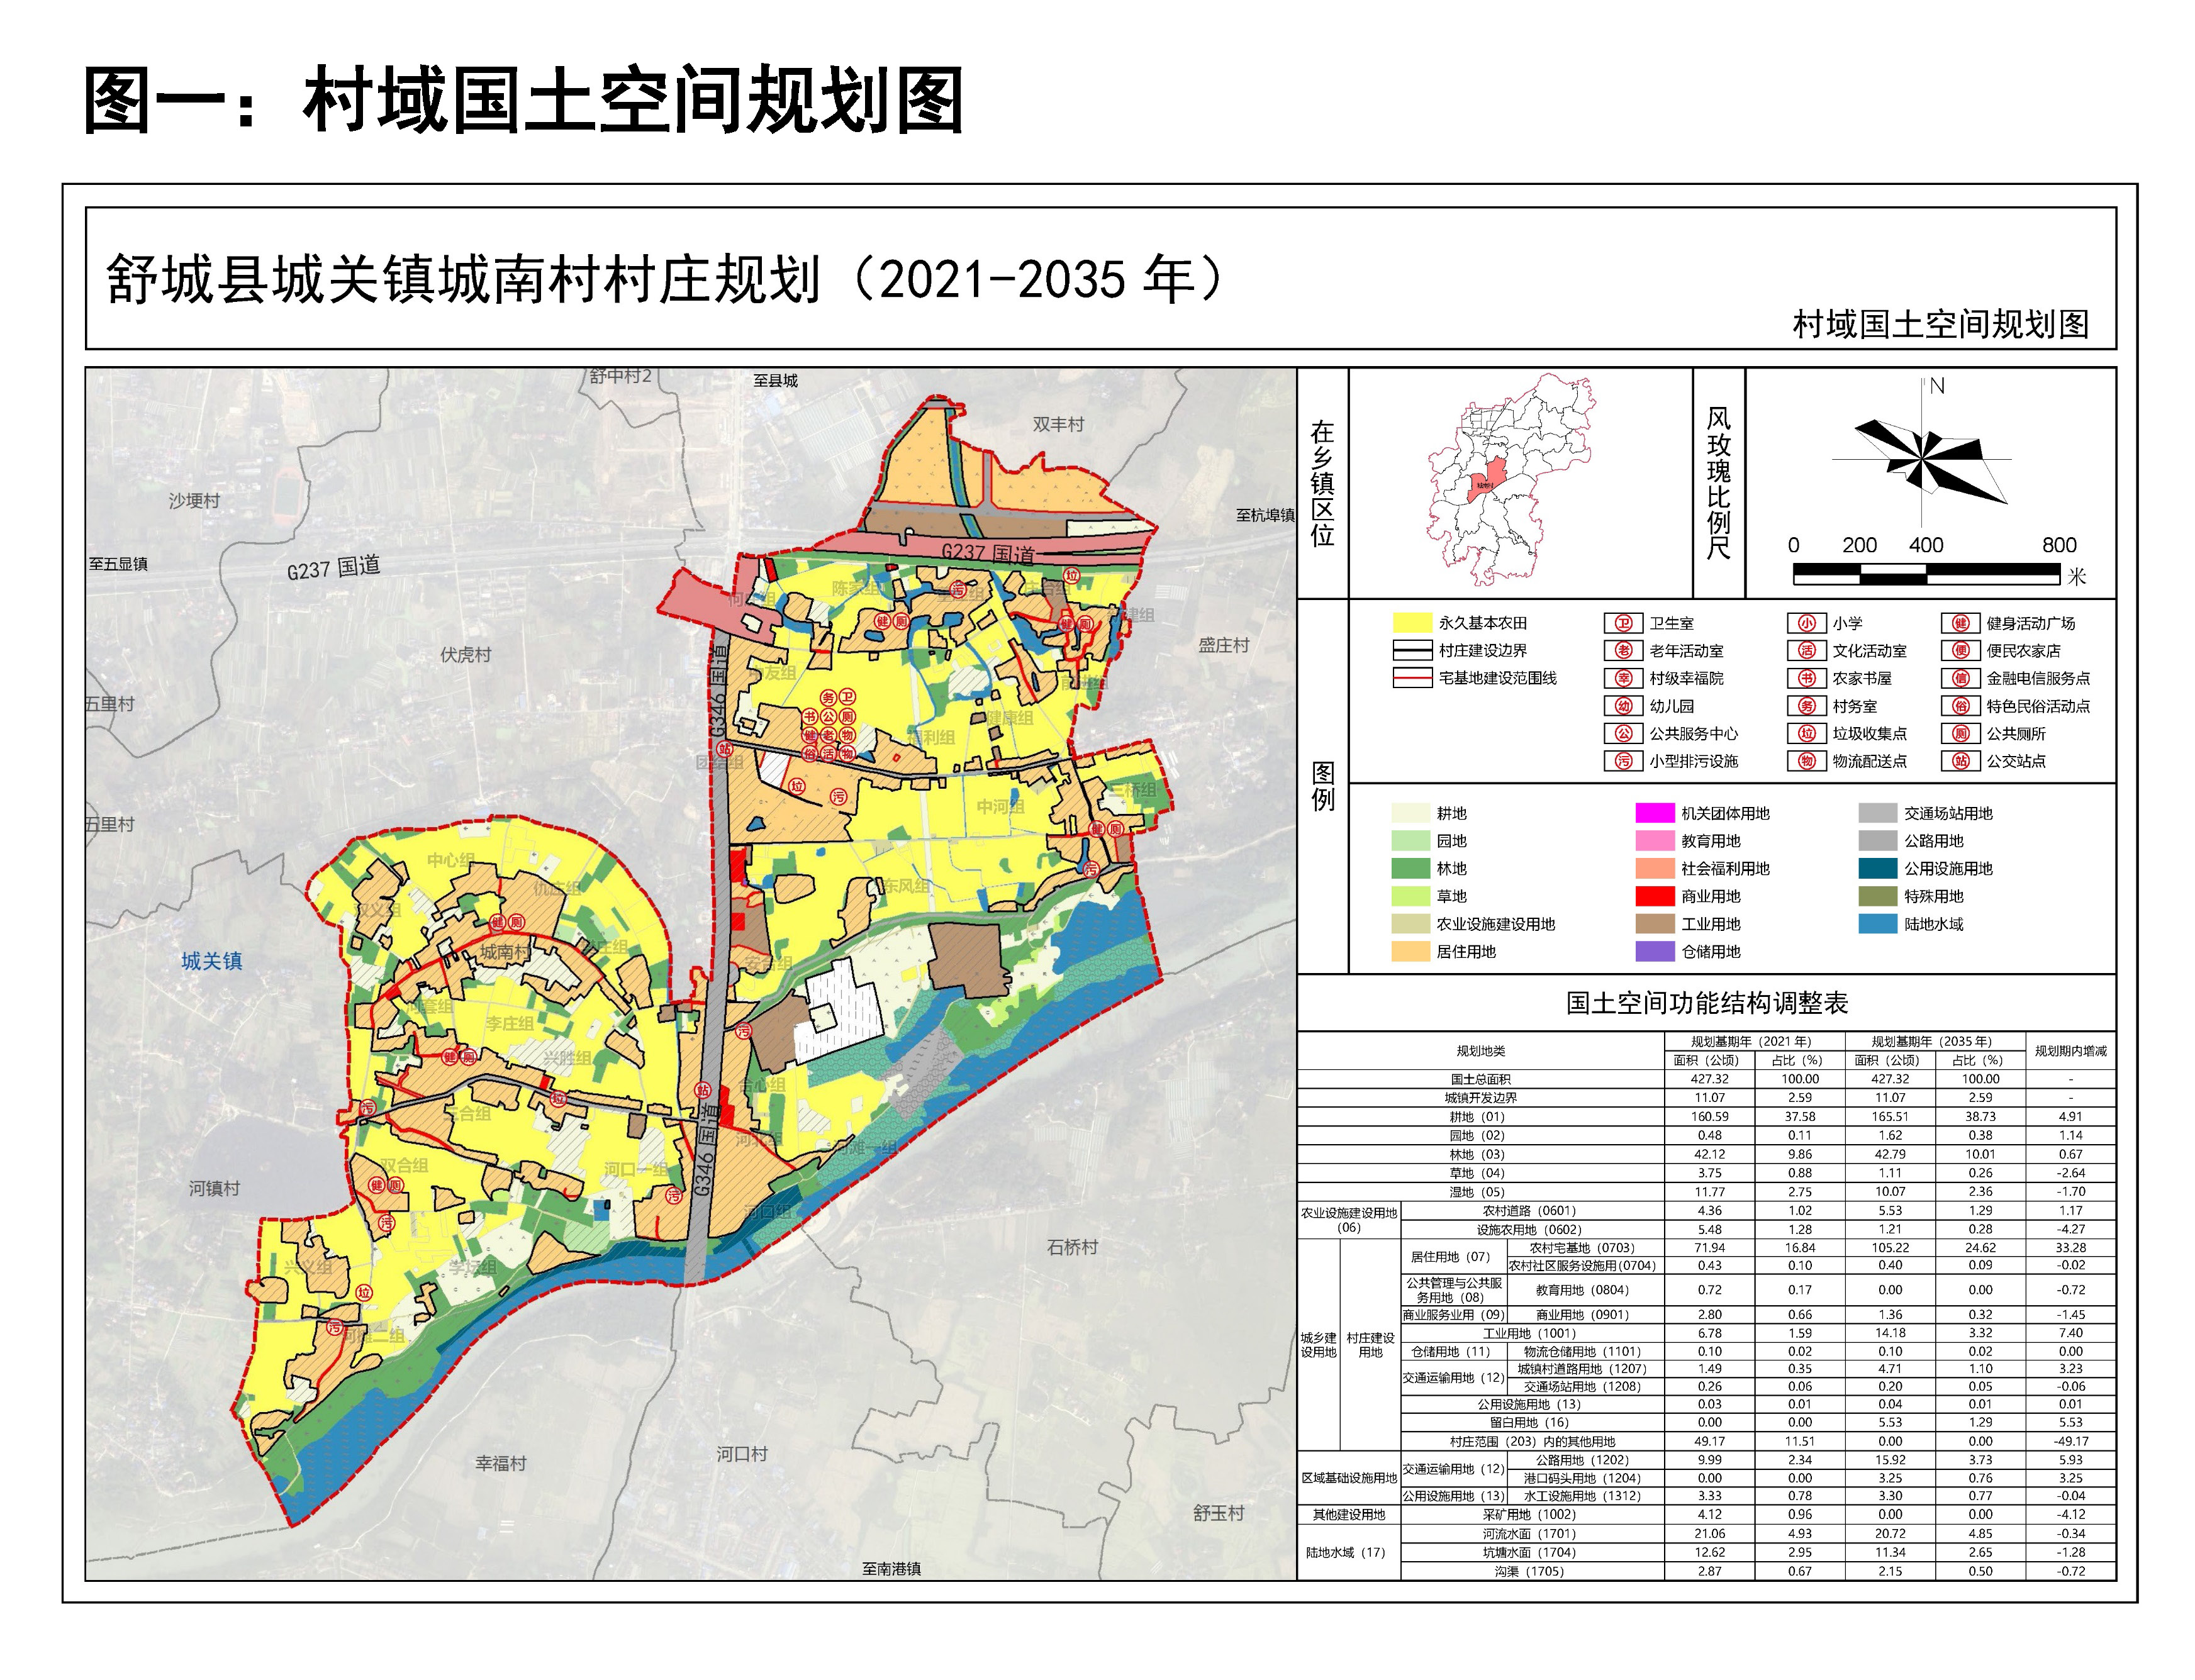Select the olive 特殊用地 swatch
This screenshot has width=2195, height=1680.
point(1878,896)
